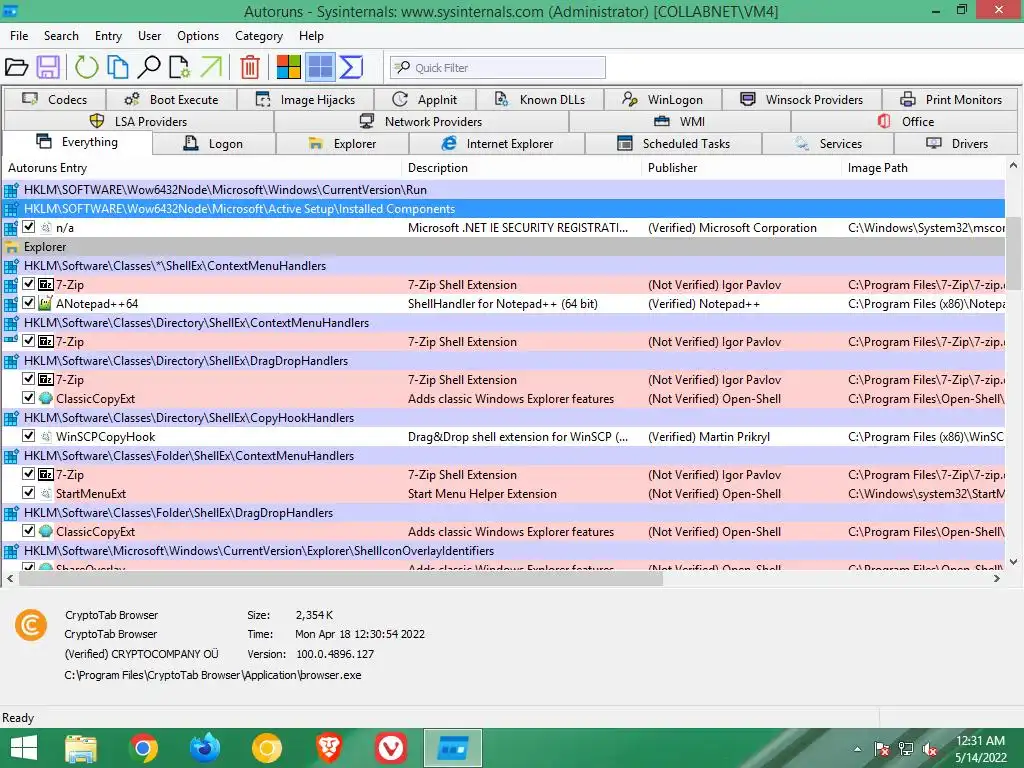Sort by the Publisher column header

[742, 168]
